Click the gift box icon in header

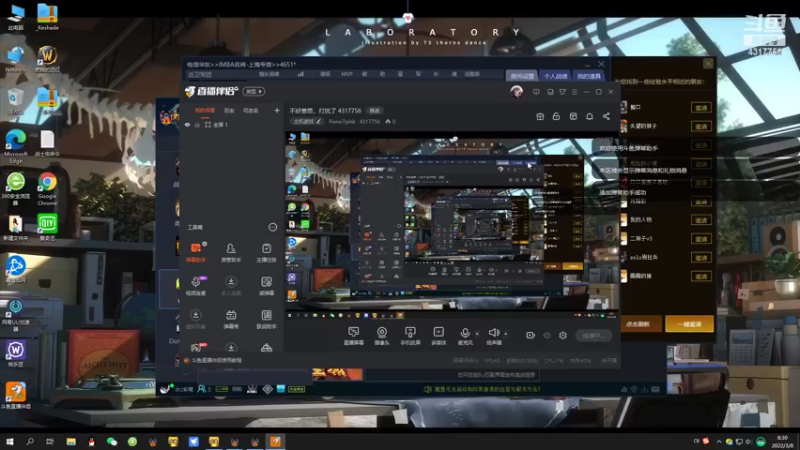[x=540, y=116]
